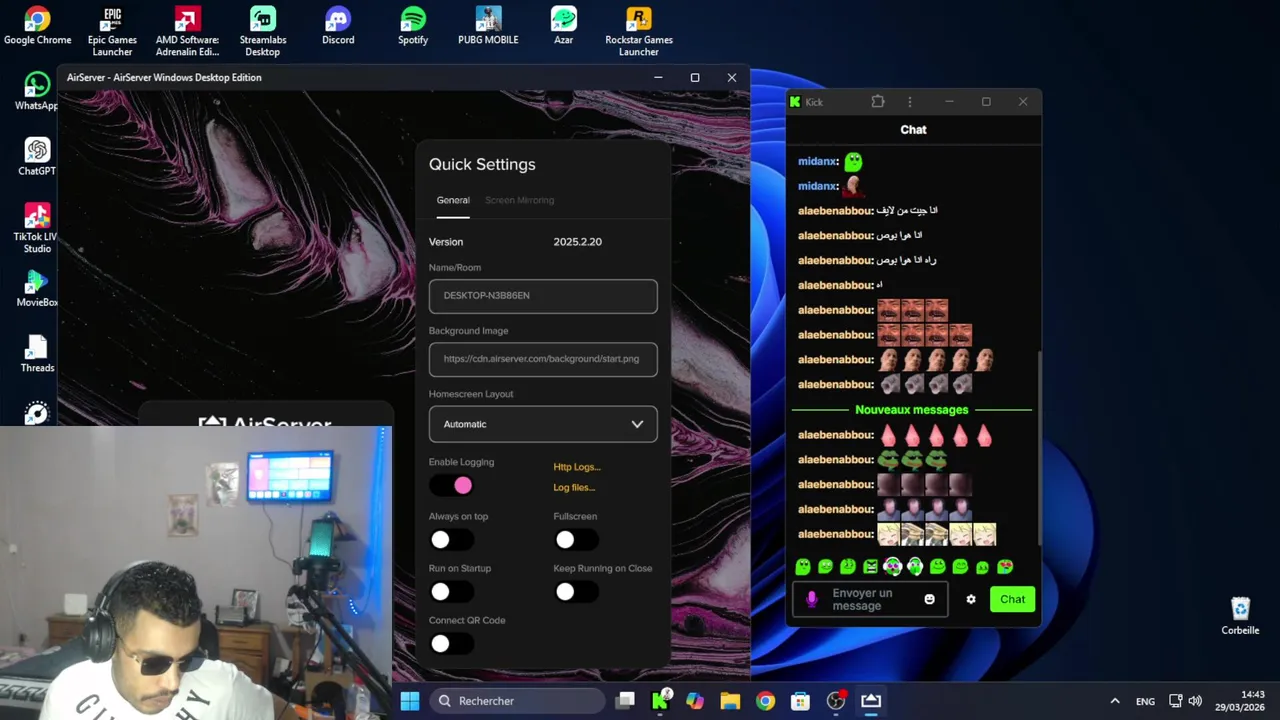Switch on Run on Startup

click(451, 592)
